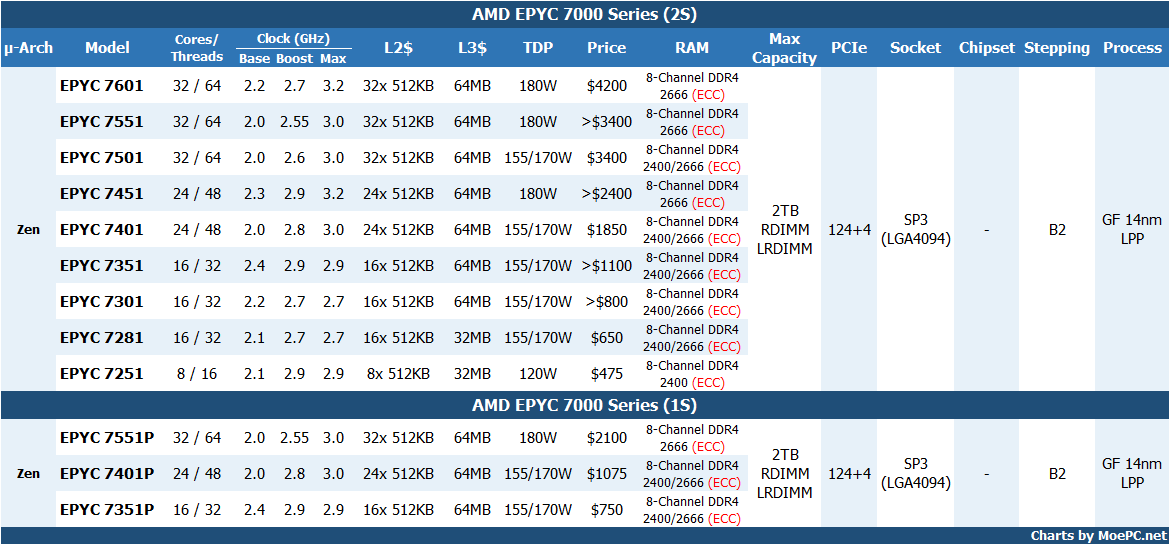Click the Stepping column header

coord(1057,48)
